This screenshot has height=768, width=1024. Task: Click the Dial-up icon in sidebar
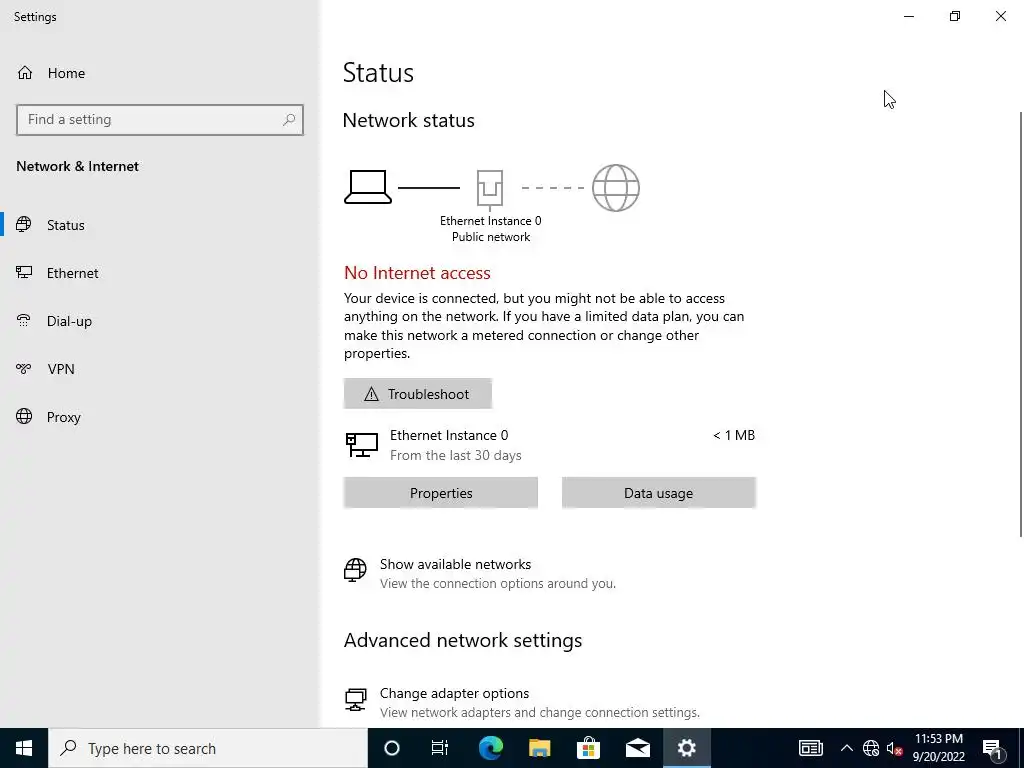point(24,321)
